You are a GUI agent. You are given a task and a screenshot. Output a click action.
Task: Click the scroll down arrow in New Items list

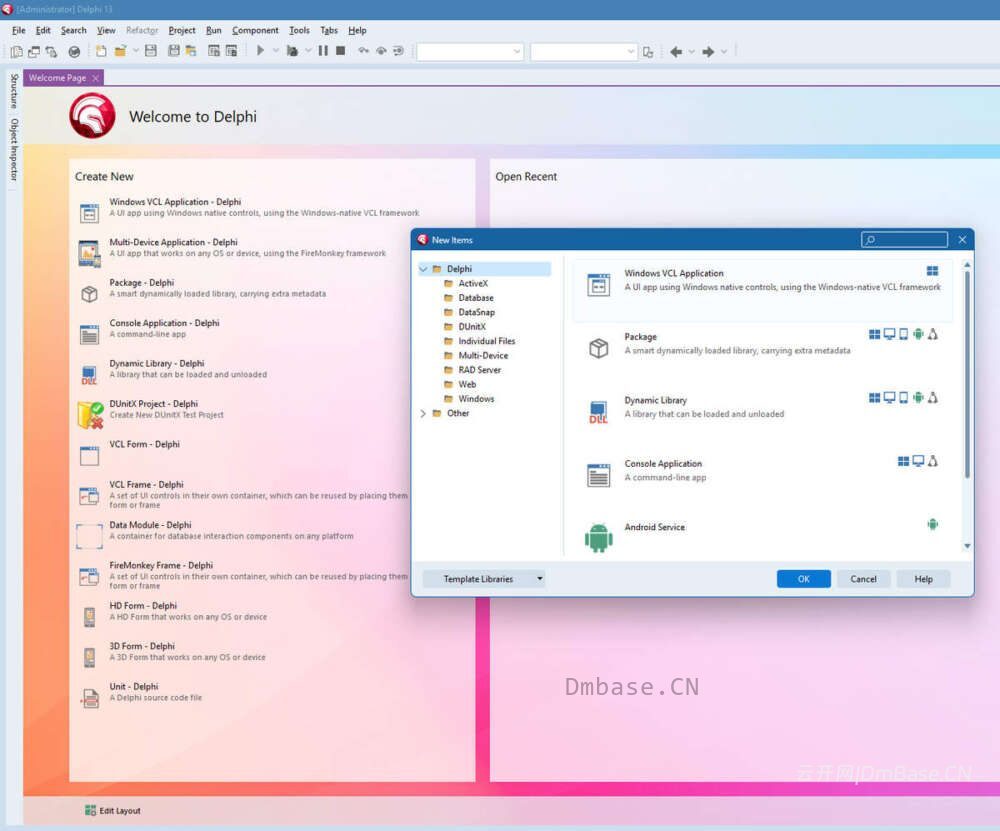967,546
